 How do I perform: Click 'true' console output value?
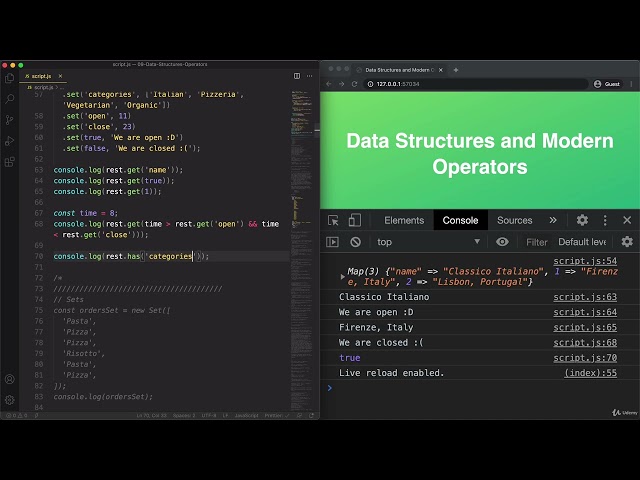pyautogui.click(x=349, y=358)
